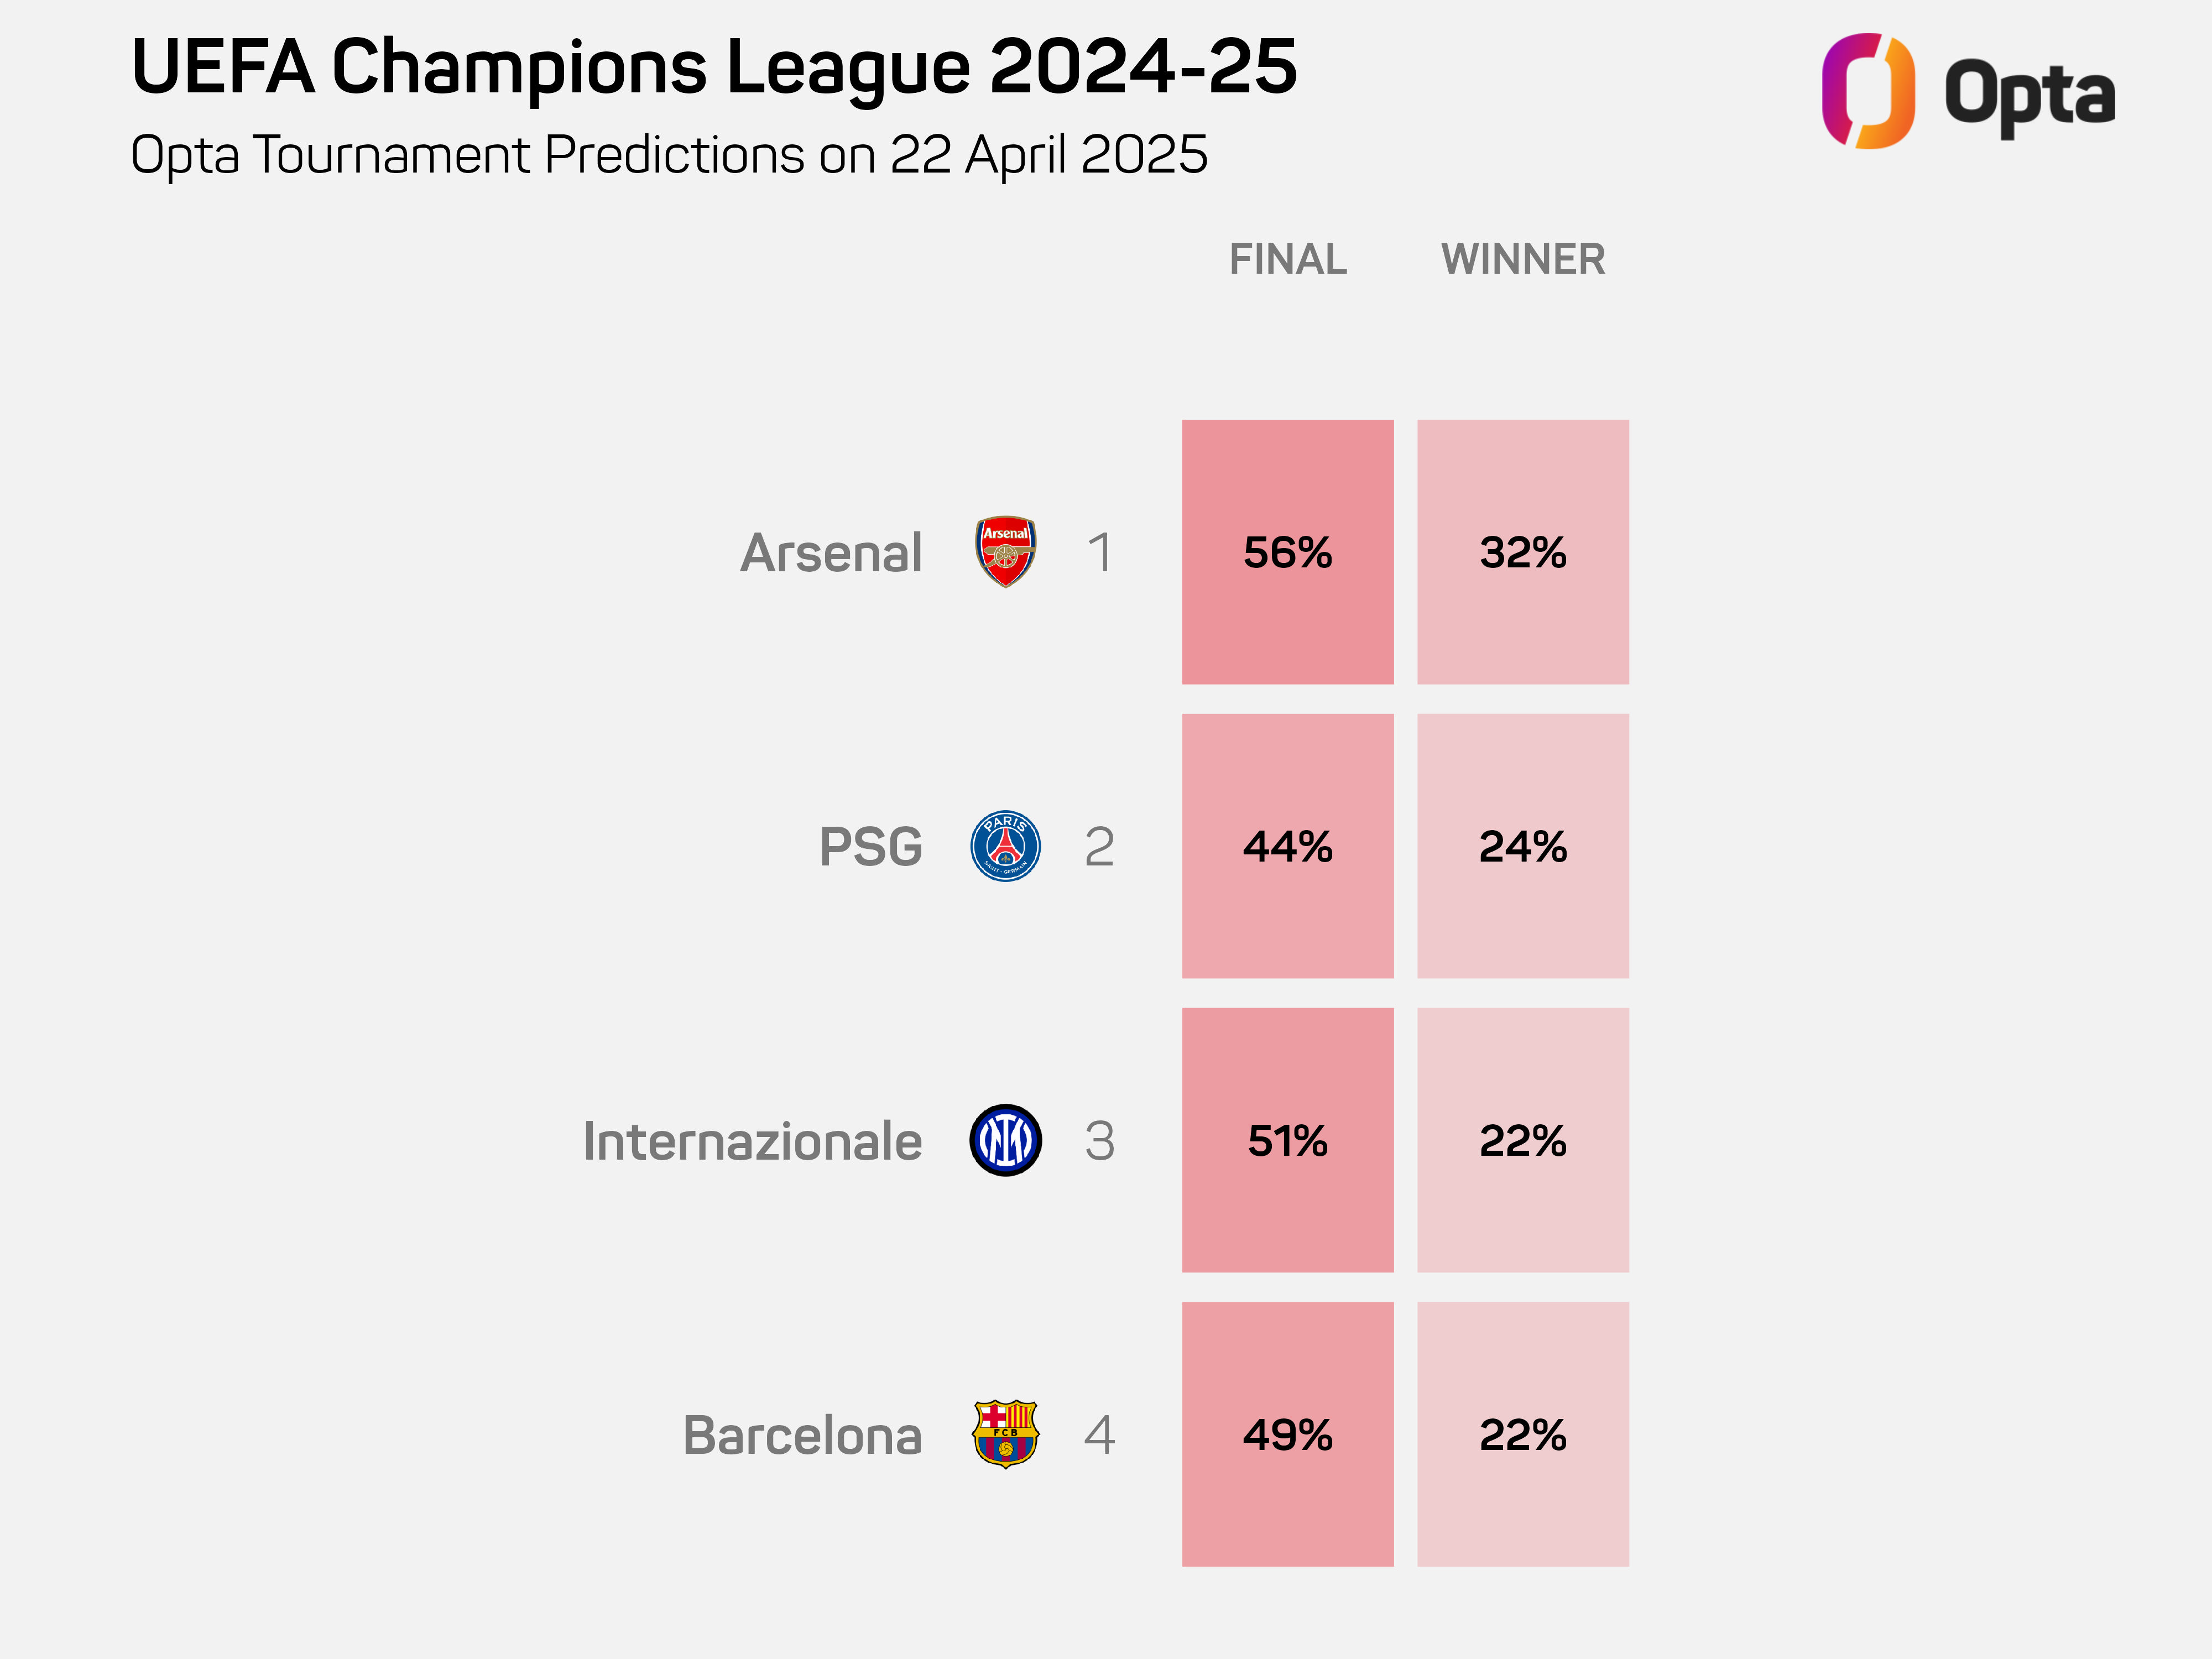Select the FINAL column header
Screen dimensions: 2212x1659
click(1287, 259)
